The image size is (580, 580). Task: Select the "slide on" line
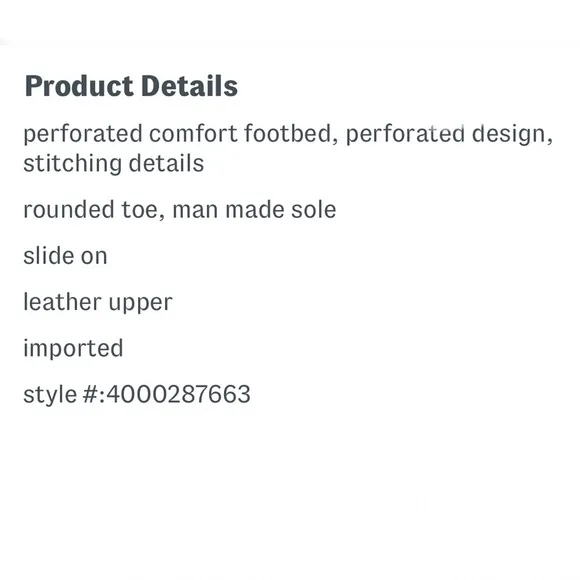(65, 256)
